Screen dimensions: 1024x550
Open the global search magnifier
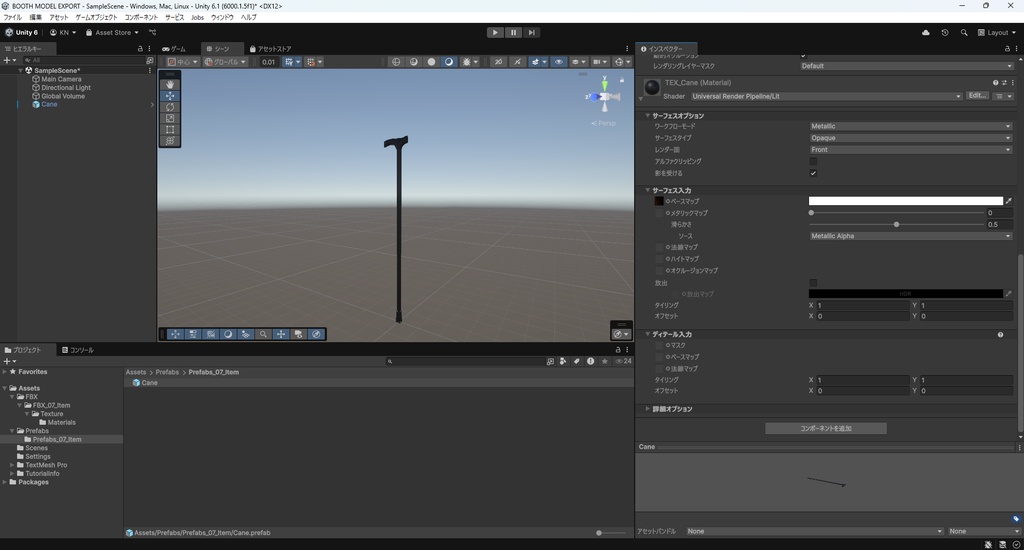pyautogui.click(x=963, y=32)
